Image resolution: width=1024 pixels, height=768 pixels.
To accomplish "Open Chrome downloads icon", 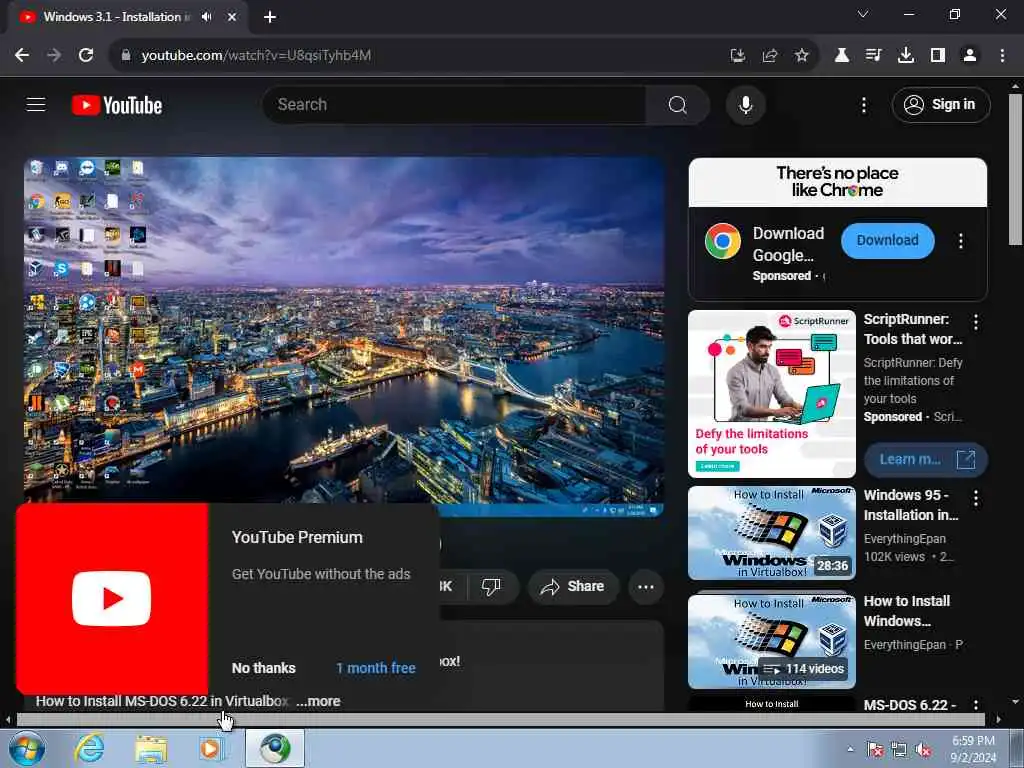I will pos(906,56).
